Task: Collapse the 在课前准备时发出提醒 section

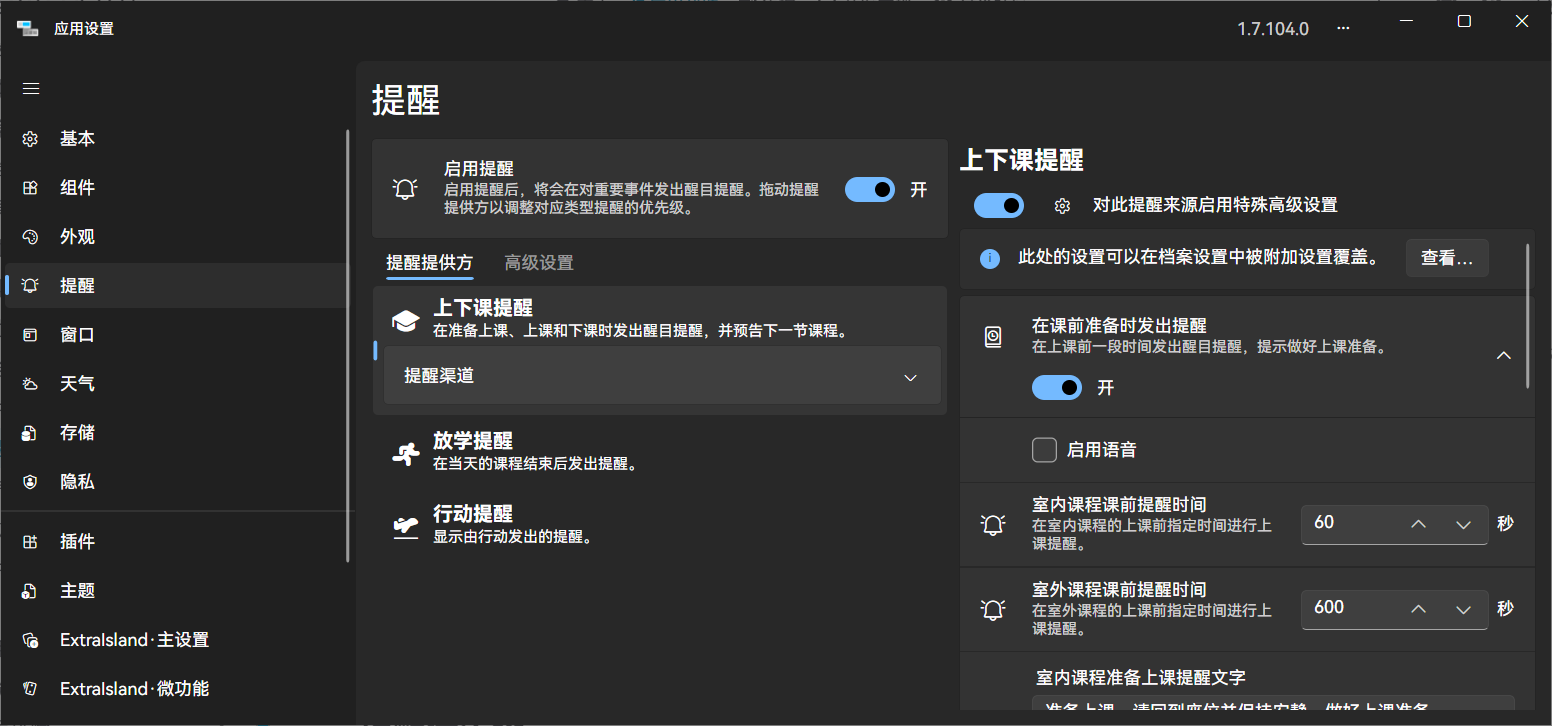Action: [1503, 355]
